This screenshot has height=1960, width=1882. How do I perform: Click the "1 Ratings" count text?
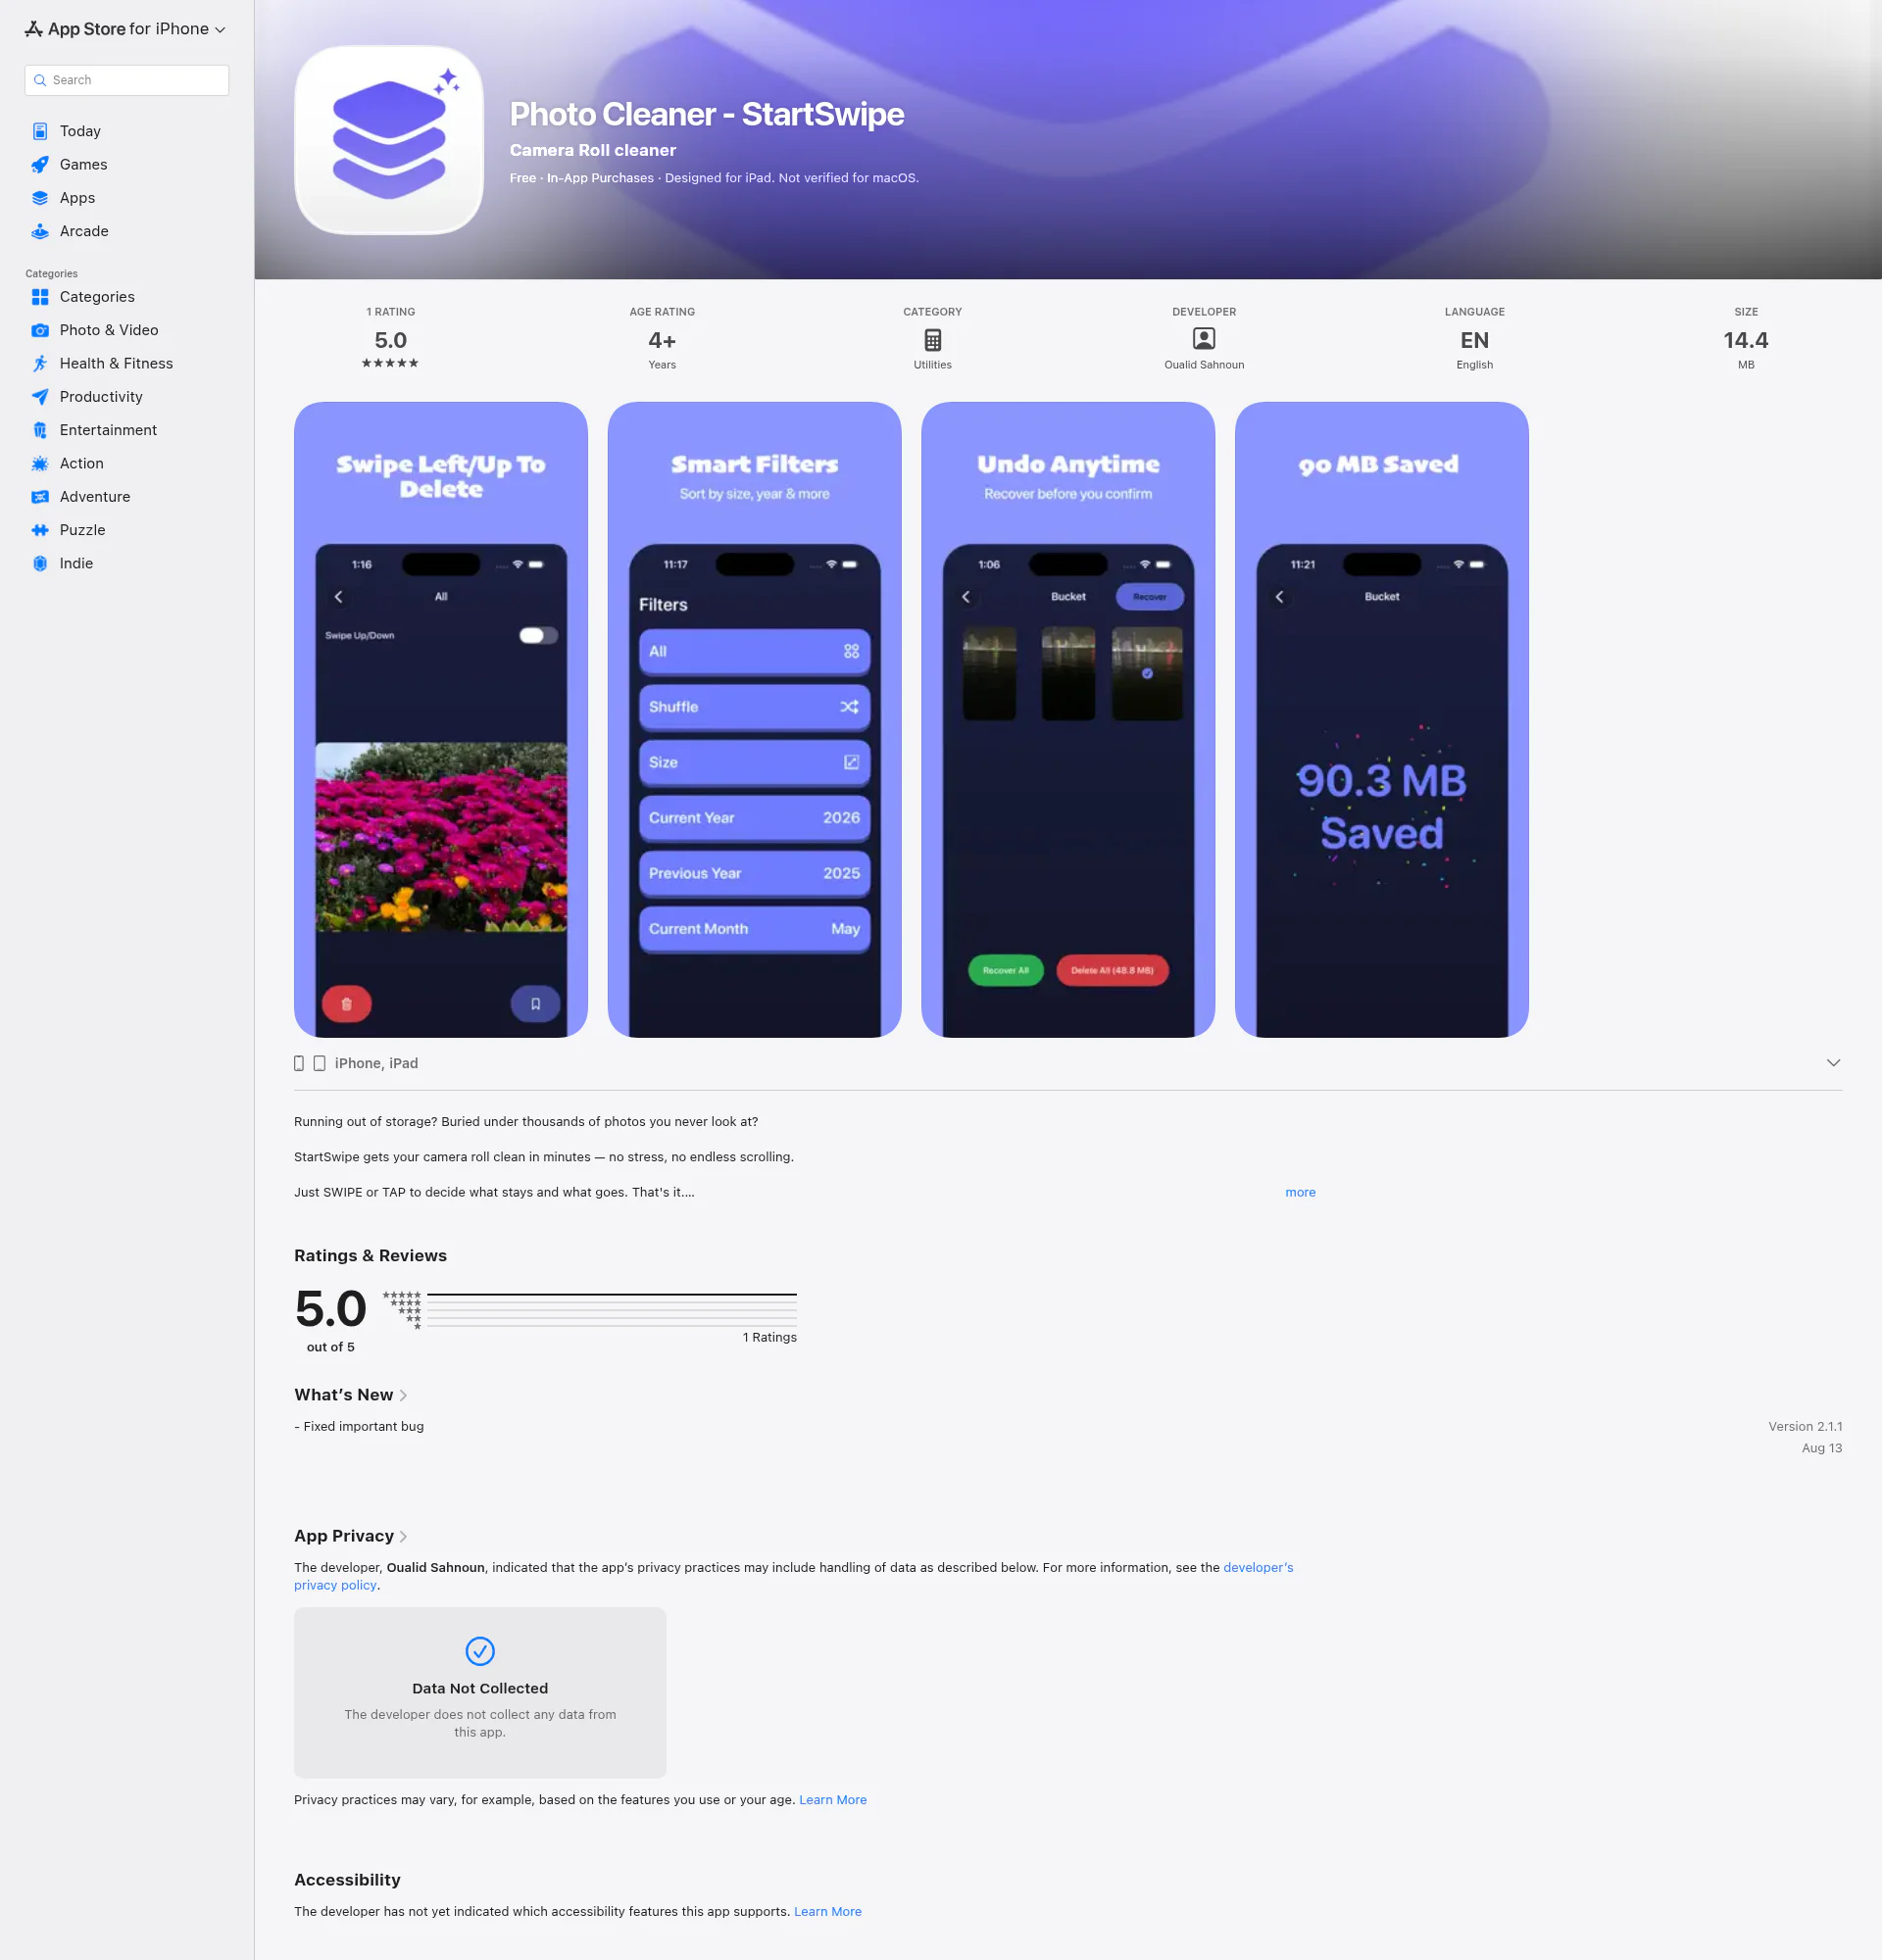[769, 1337]
